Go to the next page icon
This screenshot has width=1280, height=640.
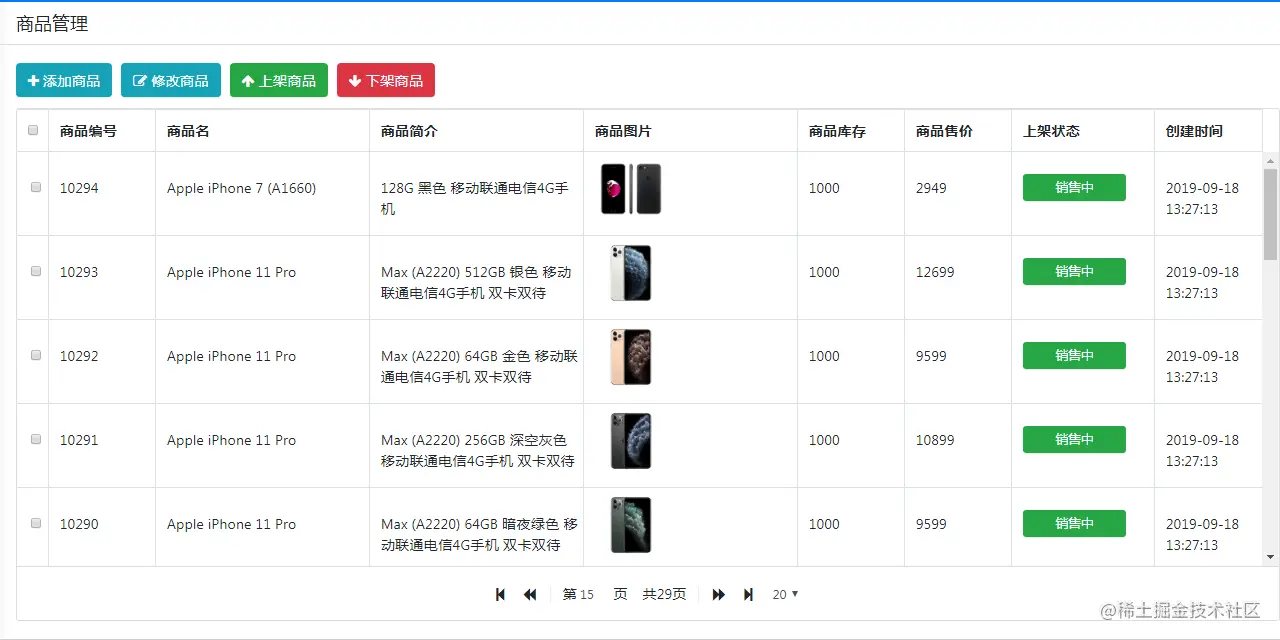[719, 594]
